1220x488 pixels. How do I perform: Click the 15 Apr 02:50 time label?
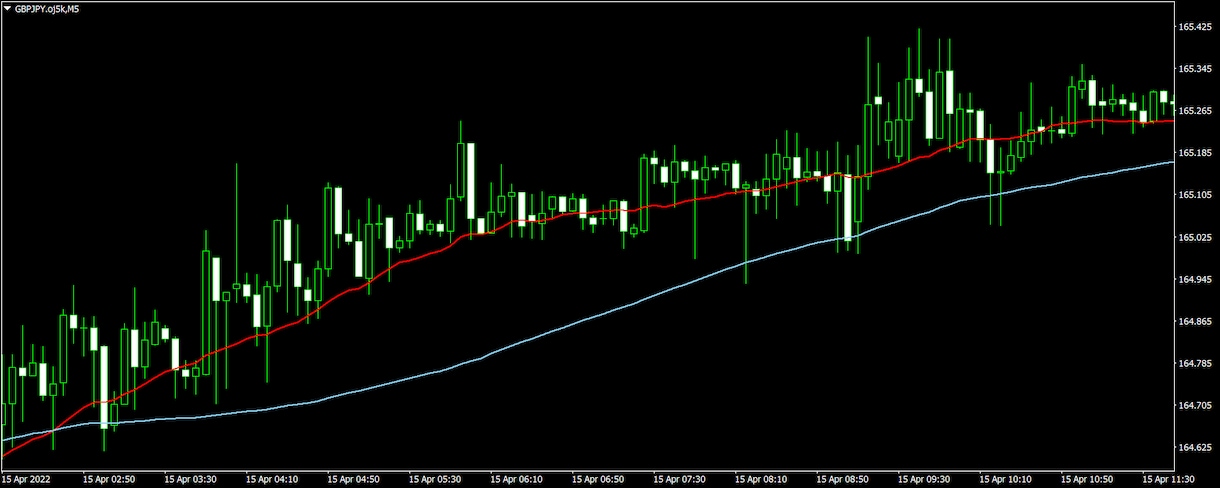tap(109, 479)
